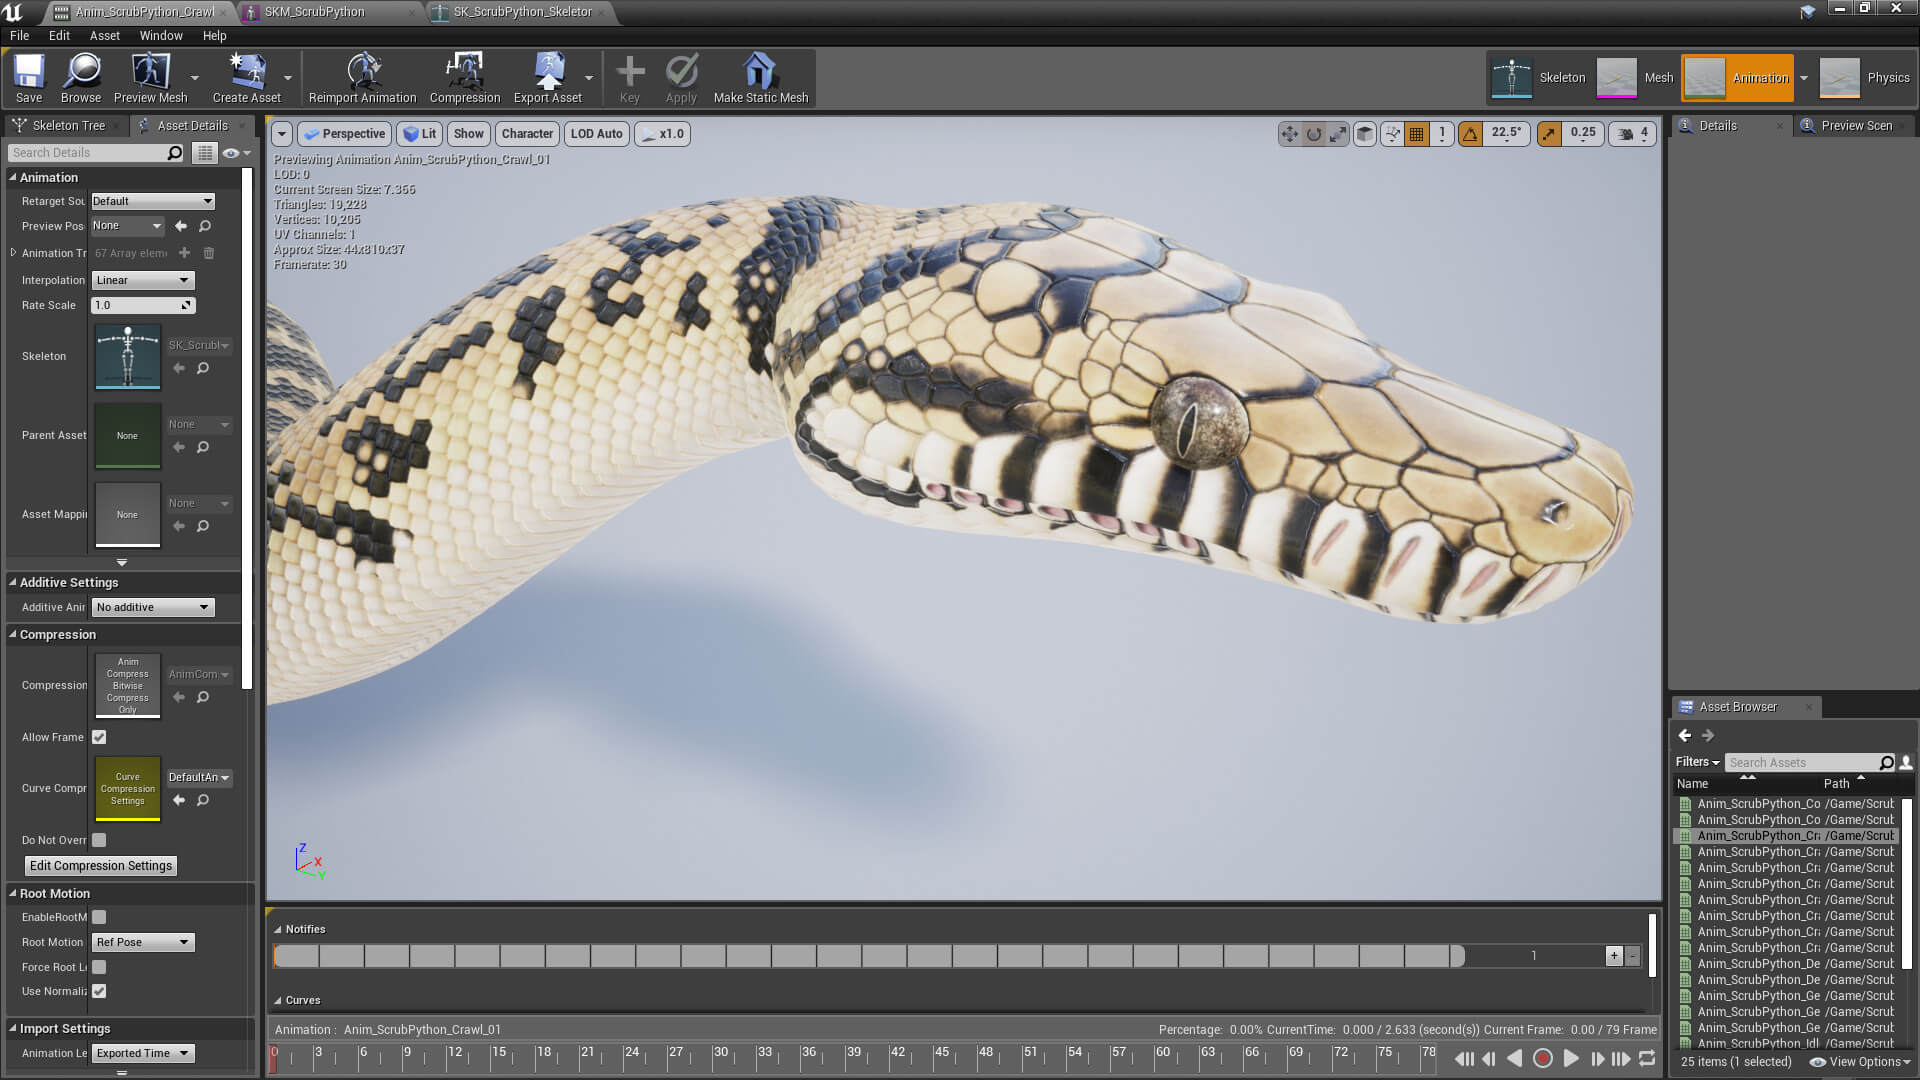Save the animation asset
The height and width of the screenshot is (1080, 1920).
point(29,78)
